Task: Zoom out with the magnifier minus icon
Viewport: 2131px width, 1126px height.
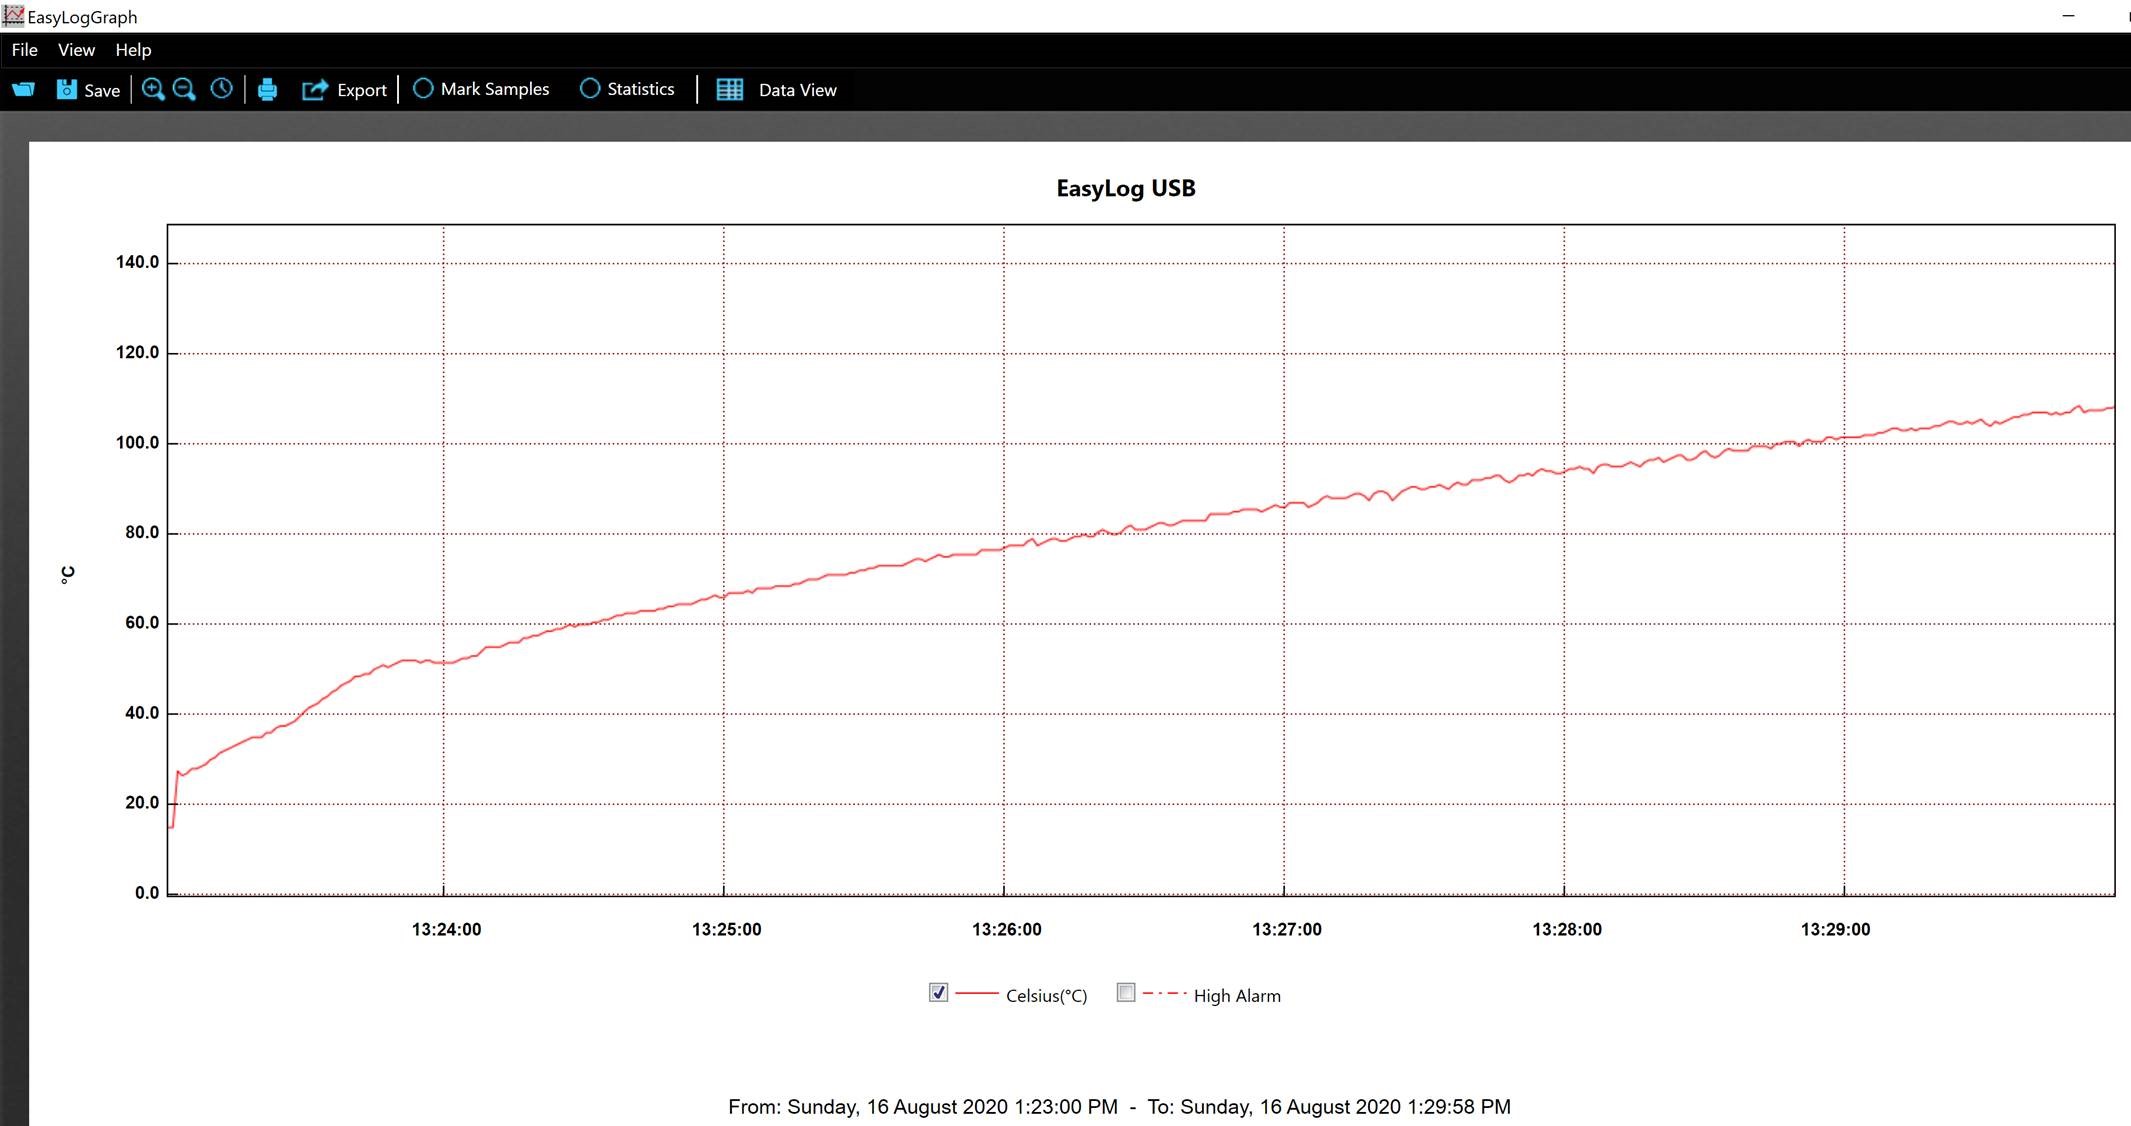Action: pos(184,90)
